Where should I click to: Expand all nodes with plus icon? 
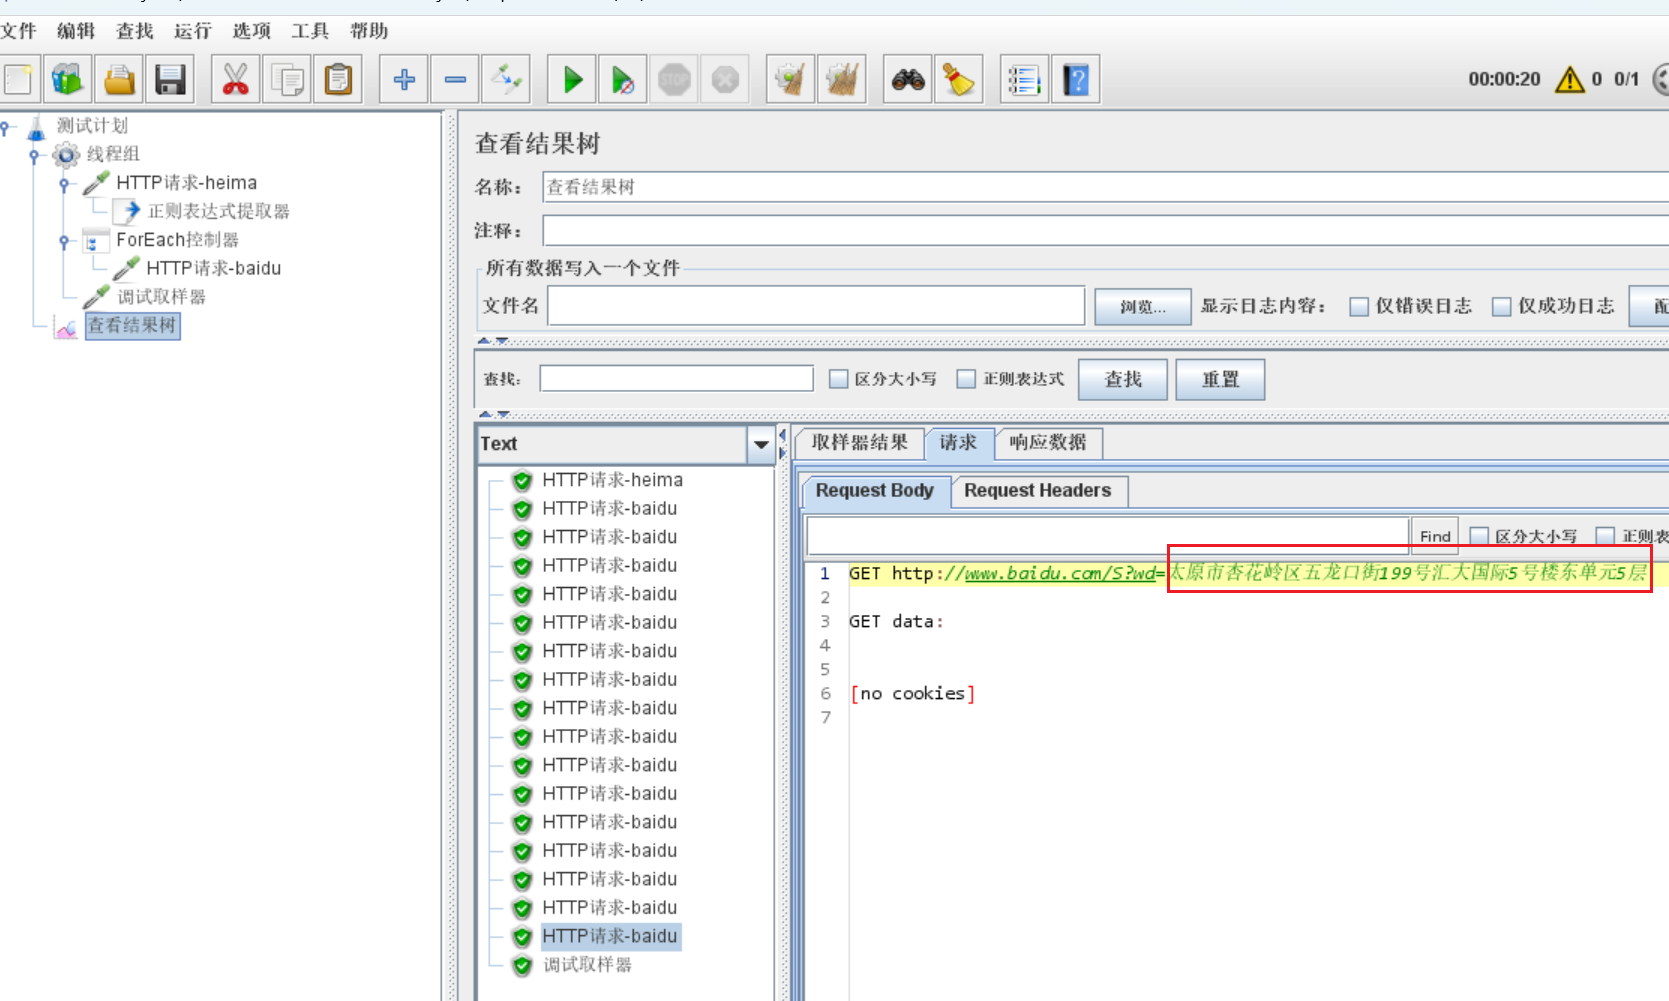pos(404,79)
